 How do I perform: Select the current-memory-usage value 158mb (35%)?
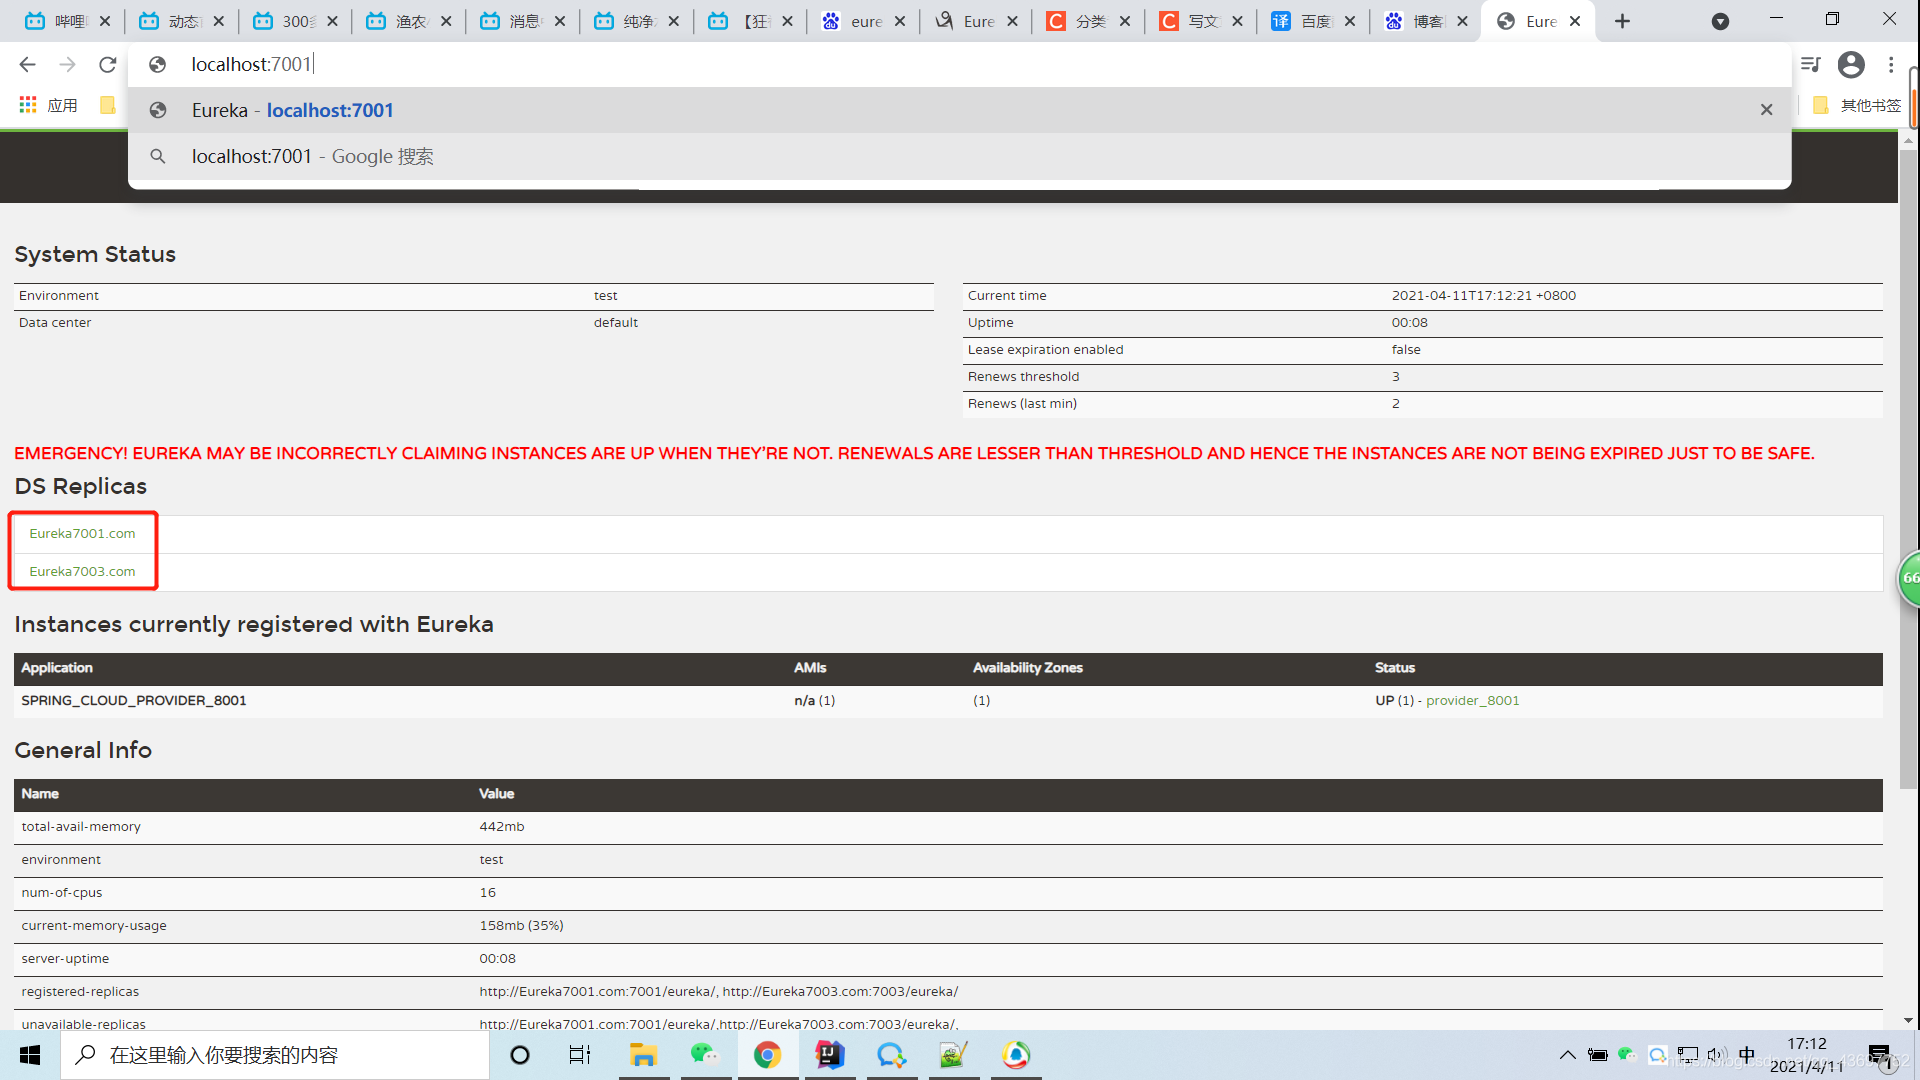click(521, 925)
